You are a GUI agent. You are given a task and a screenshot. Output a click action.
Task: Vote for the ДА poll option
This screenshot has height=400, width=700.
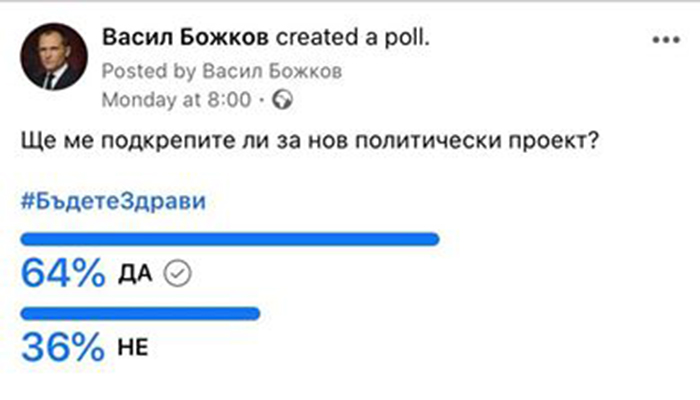135,274
